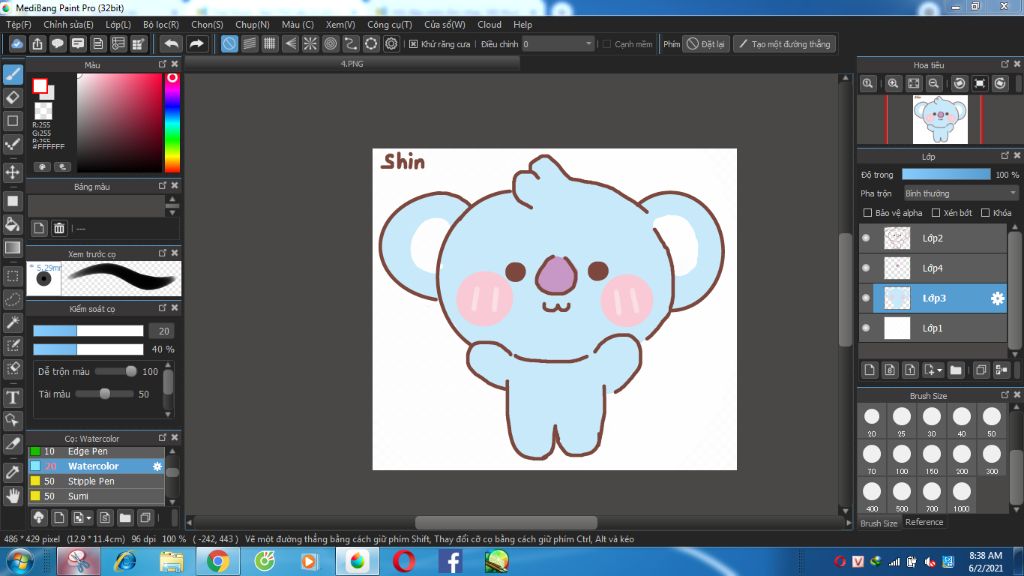Enable radial snap guide
The width and height of the screenshot is (1024, 576).
[310, 44]
